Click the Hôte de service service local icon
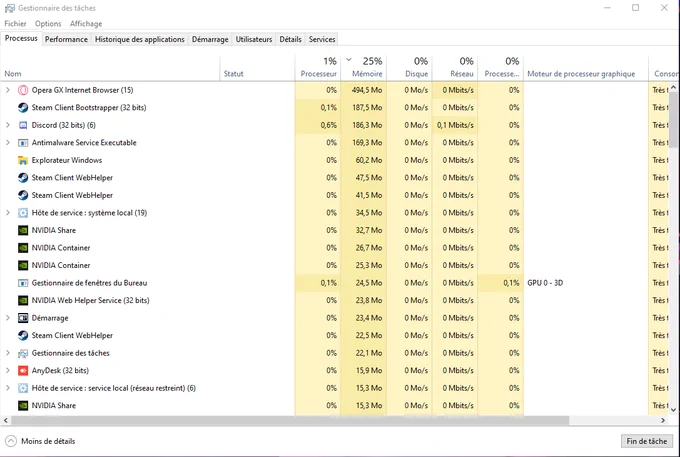The image size is (680, 457). [23, 388]
